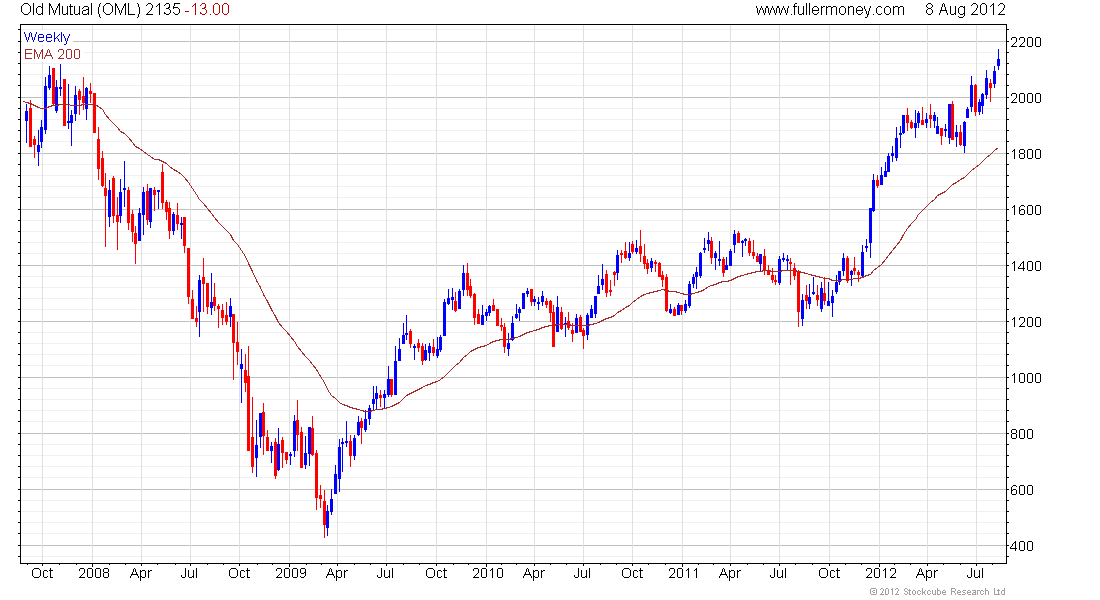
Task: Click the '2135' last price value
Action: pyautogui.click(x=163, y=10)
